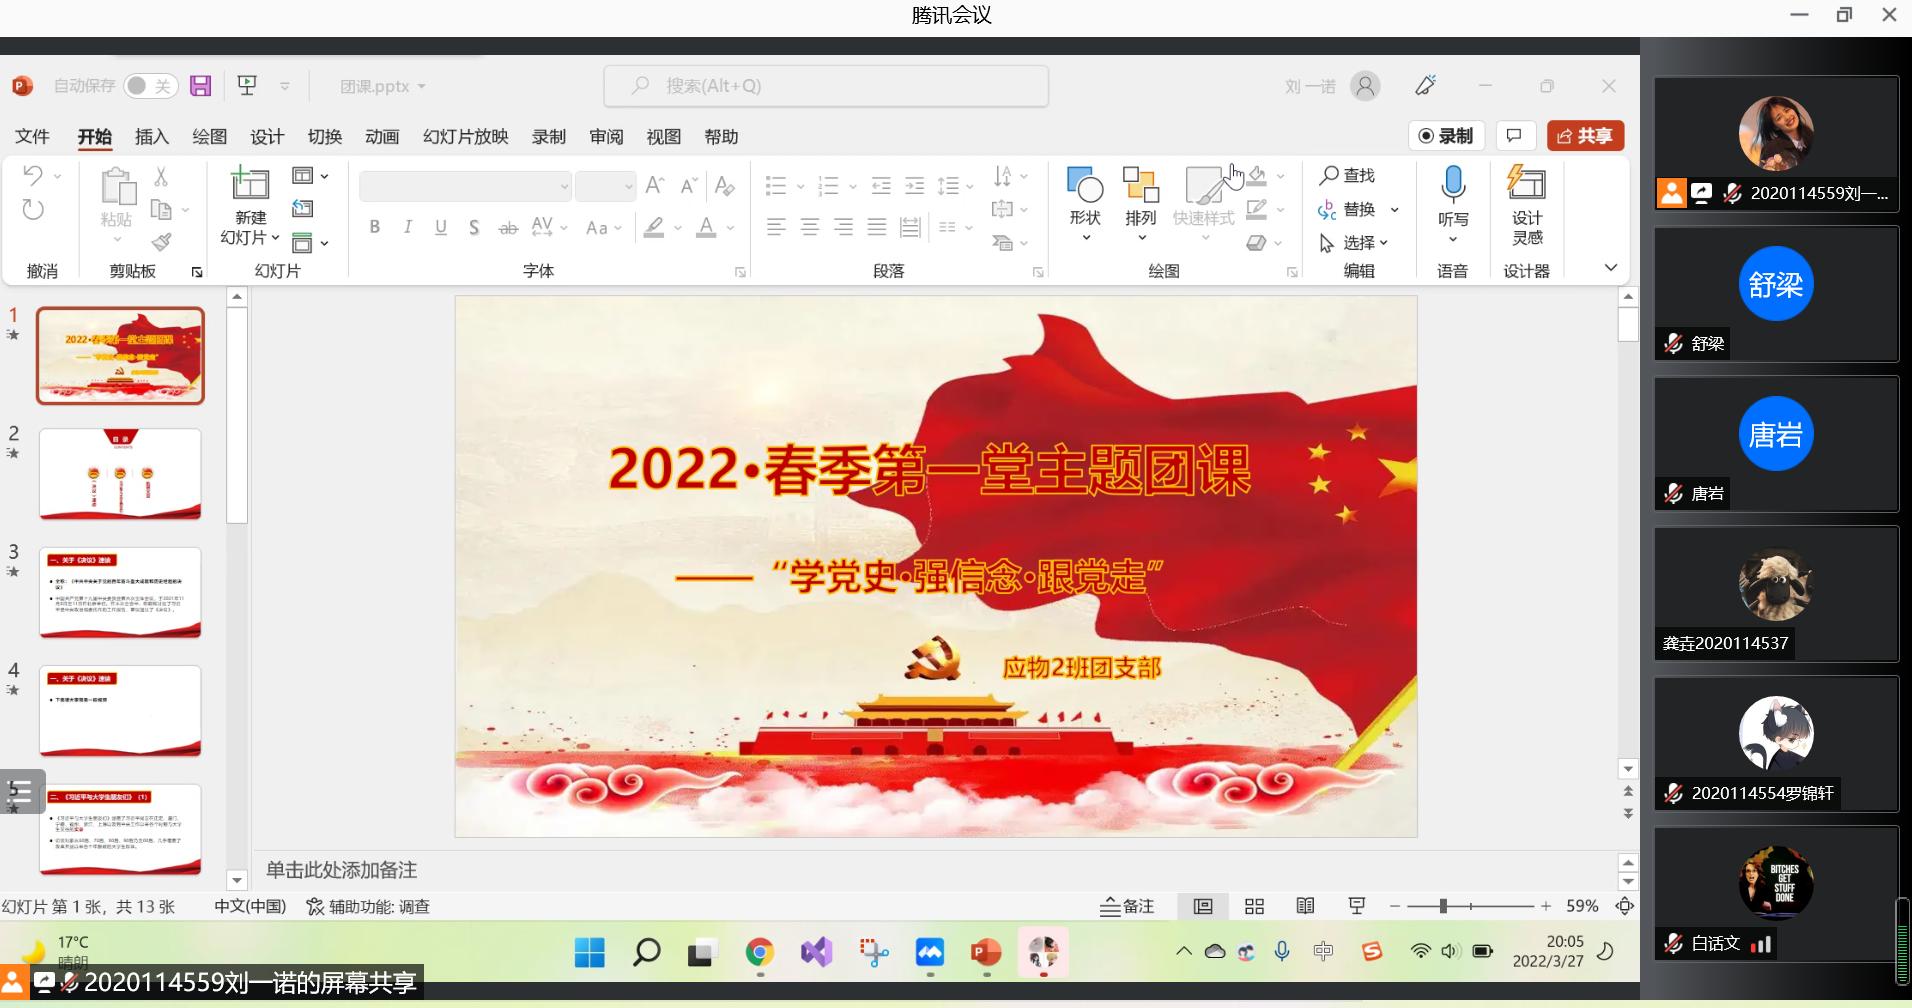This screenshot has height=1008, width=1912.
Task: Toggle center text alignment
Action: [810, 227]
